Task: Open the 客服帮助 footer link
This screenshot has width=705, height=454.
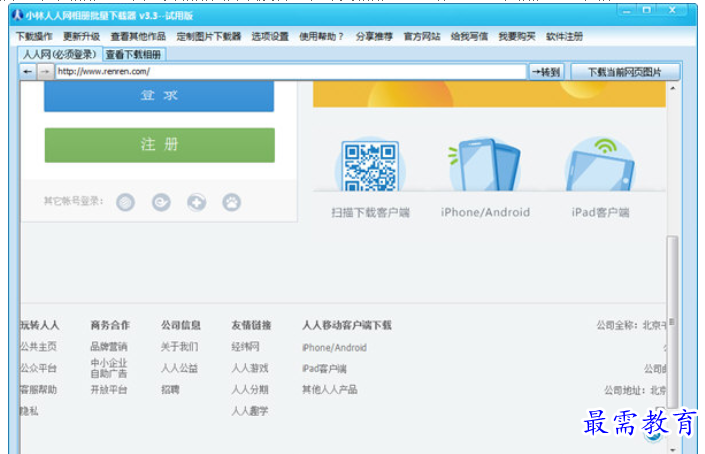Action: pos(39,389)
